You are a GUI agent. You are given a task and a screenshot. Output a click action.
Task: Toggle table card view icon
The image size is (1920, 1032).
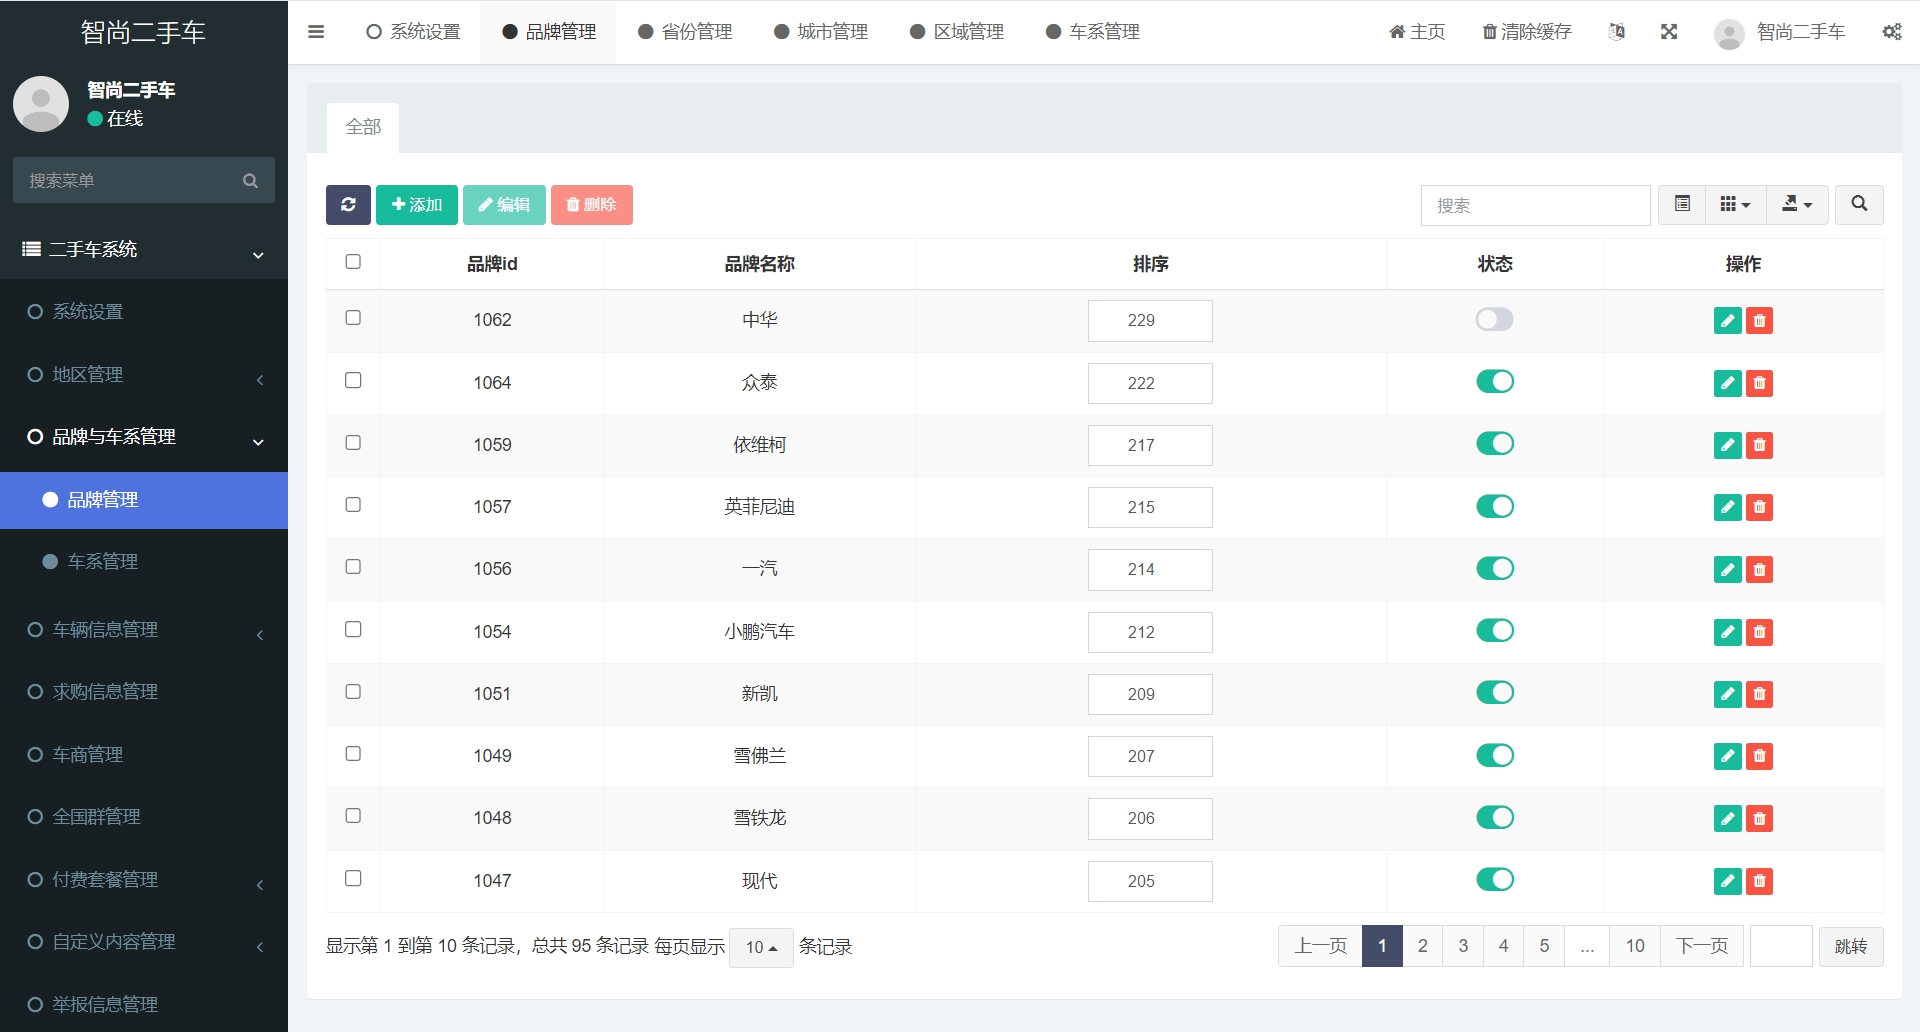pyautogui.click(x=1682, y=205)
